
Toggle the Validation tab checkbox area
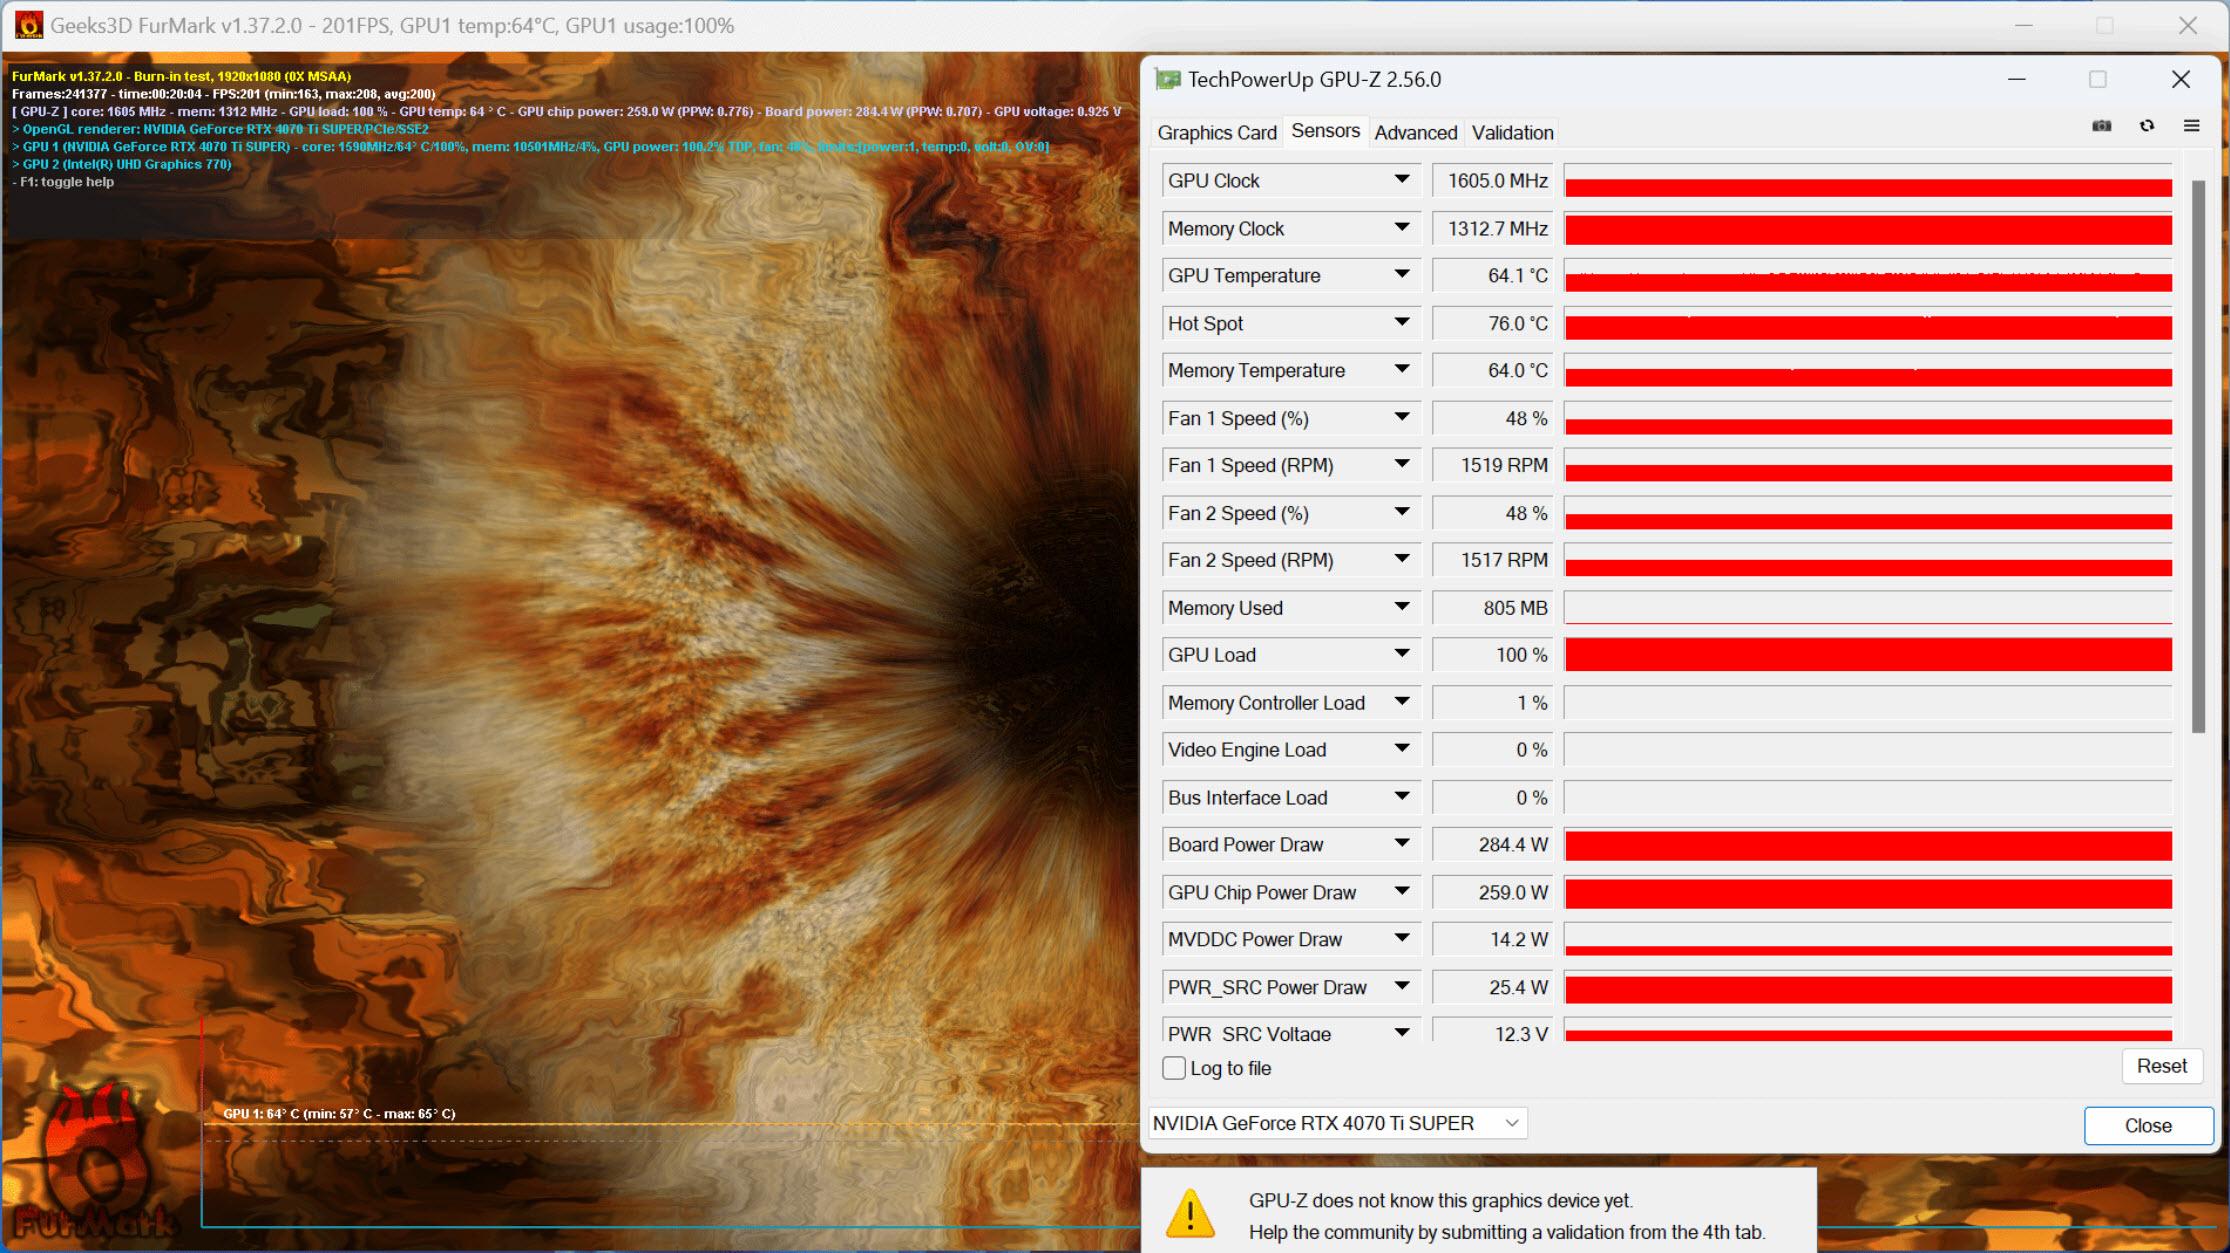point(1510,132)
